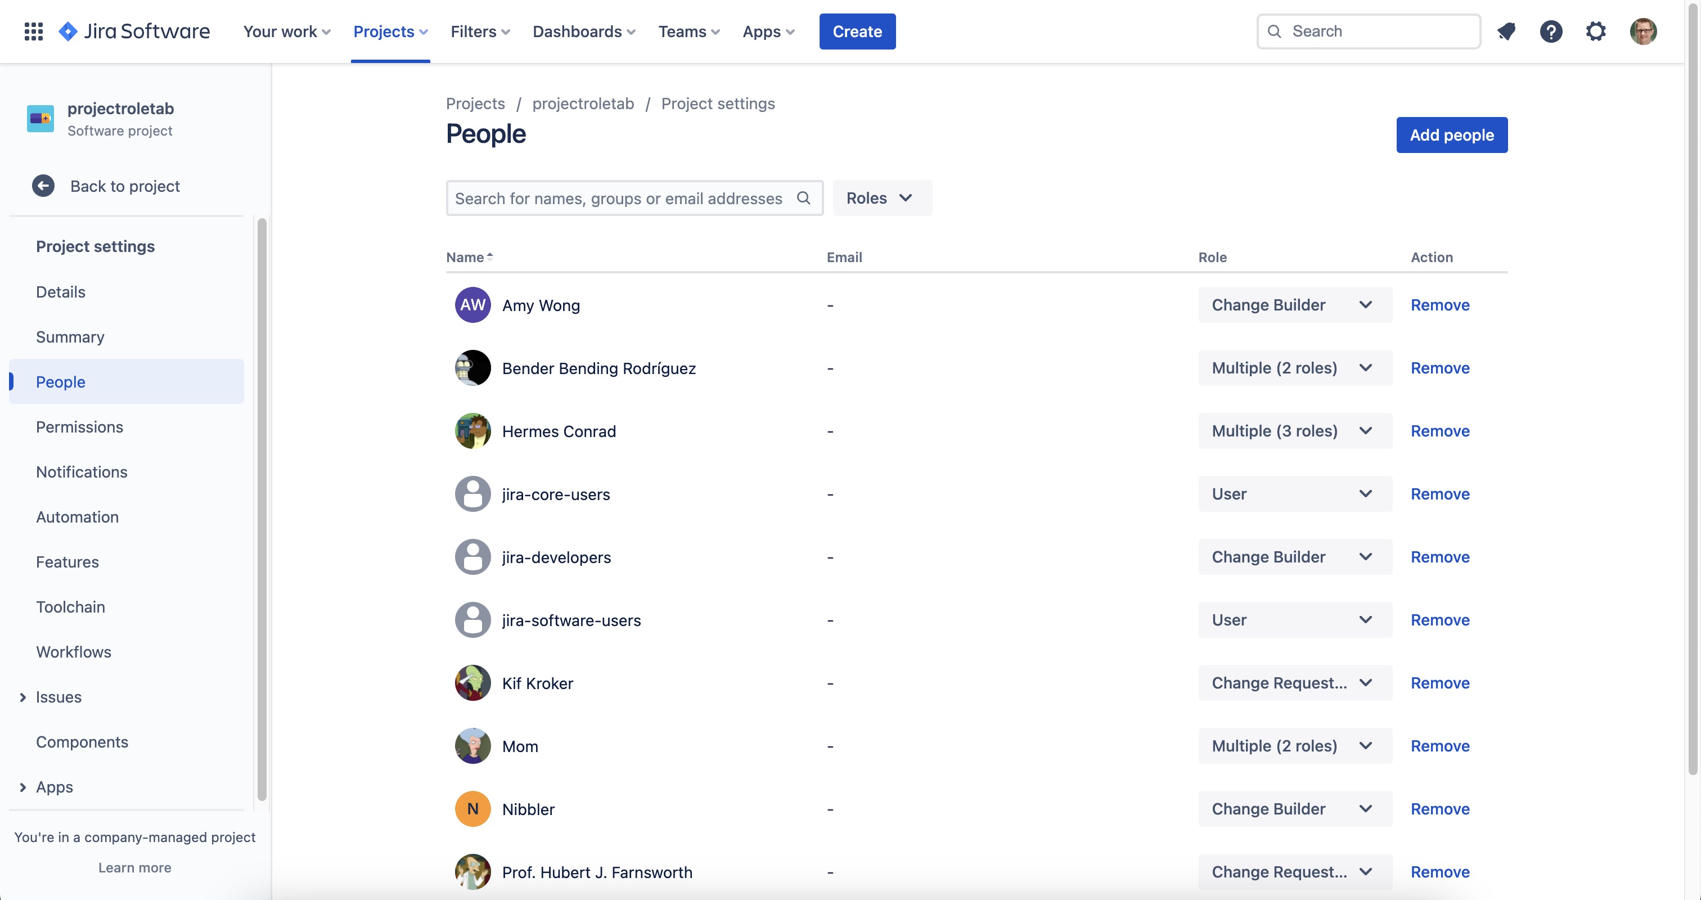Image resolution: width=1701 pixels, height=900 pixels.
Task: Expand the Issues section in sidebar
Action: (23, 697)
